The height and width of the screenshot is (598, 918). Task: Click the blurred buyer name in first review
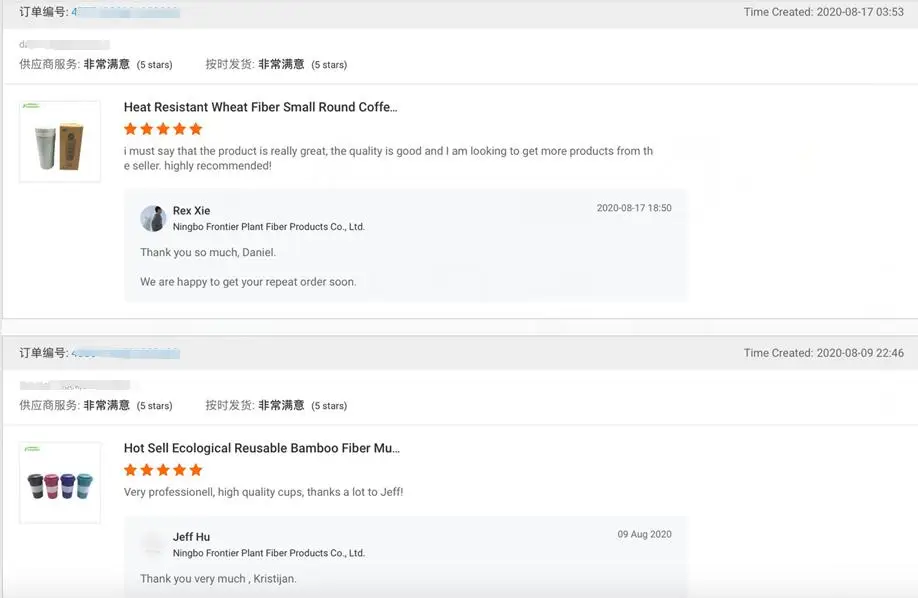click(x=65, y=44)
